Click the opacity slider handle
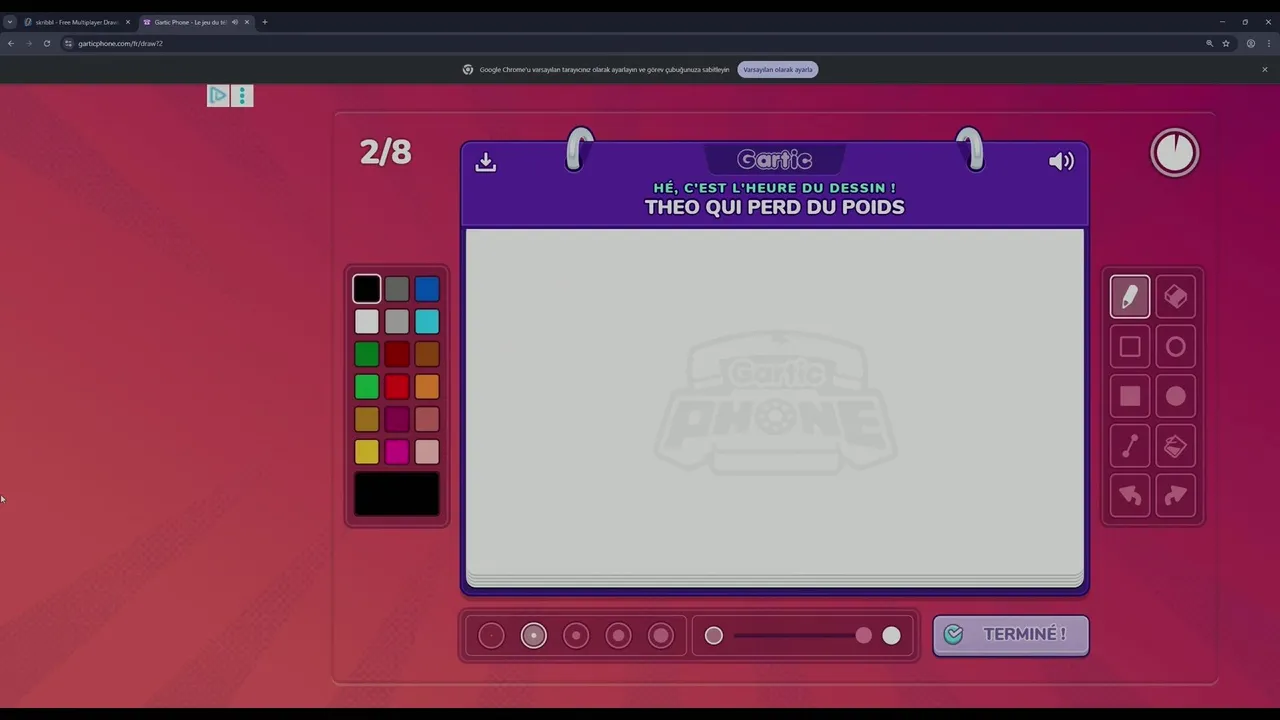 [x=863, y=636]
